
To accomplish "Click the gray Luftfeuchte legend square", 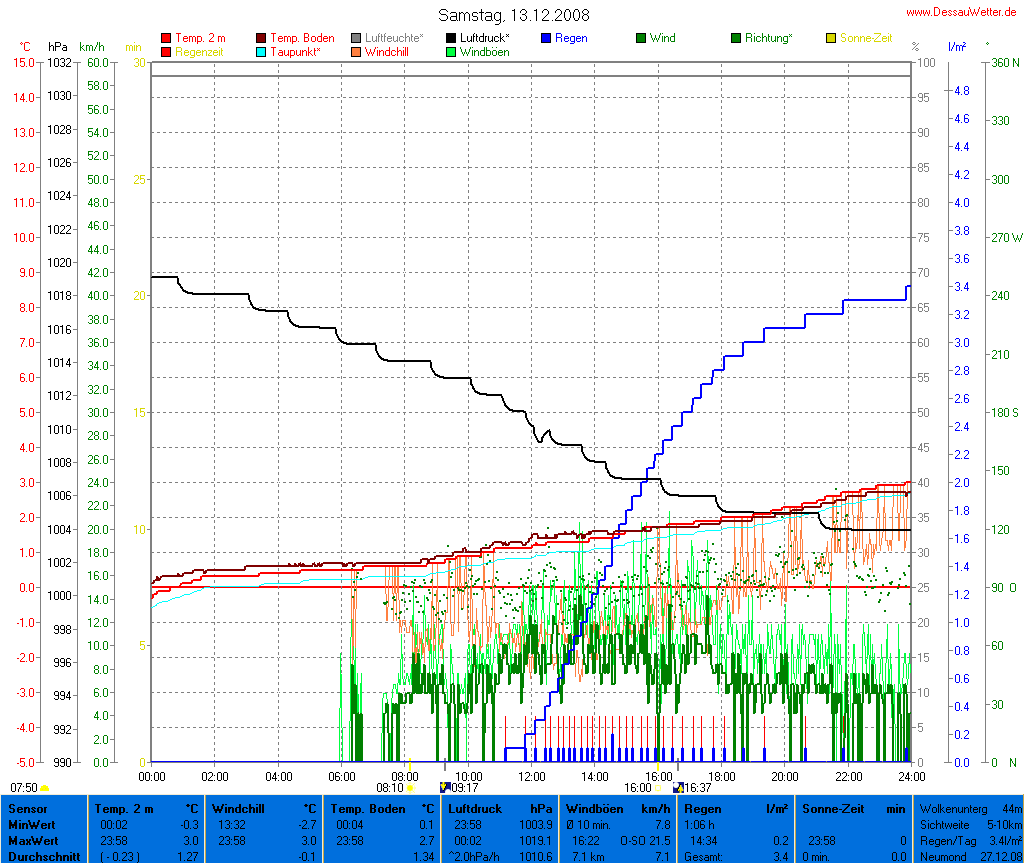I will 357,38.
